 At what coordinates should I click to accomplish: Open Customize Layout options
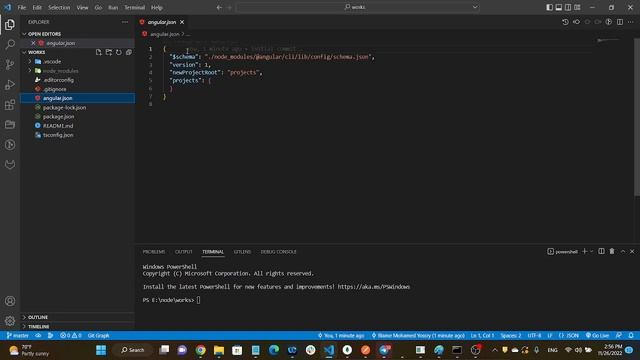tap(578, 7)
